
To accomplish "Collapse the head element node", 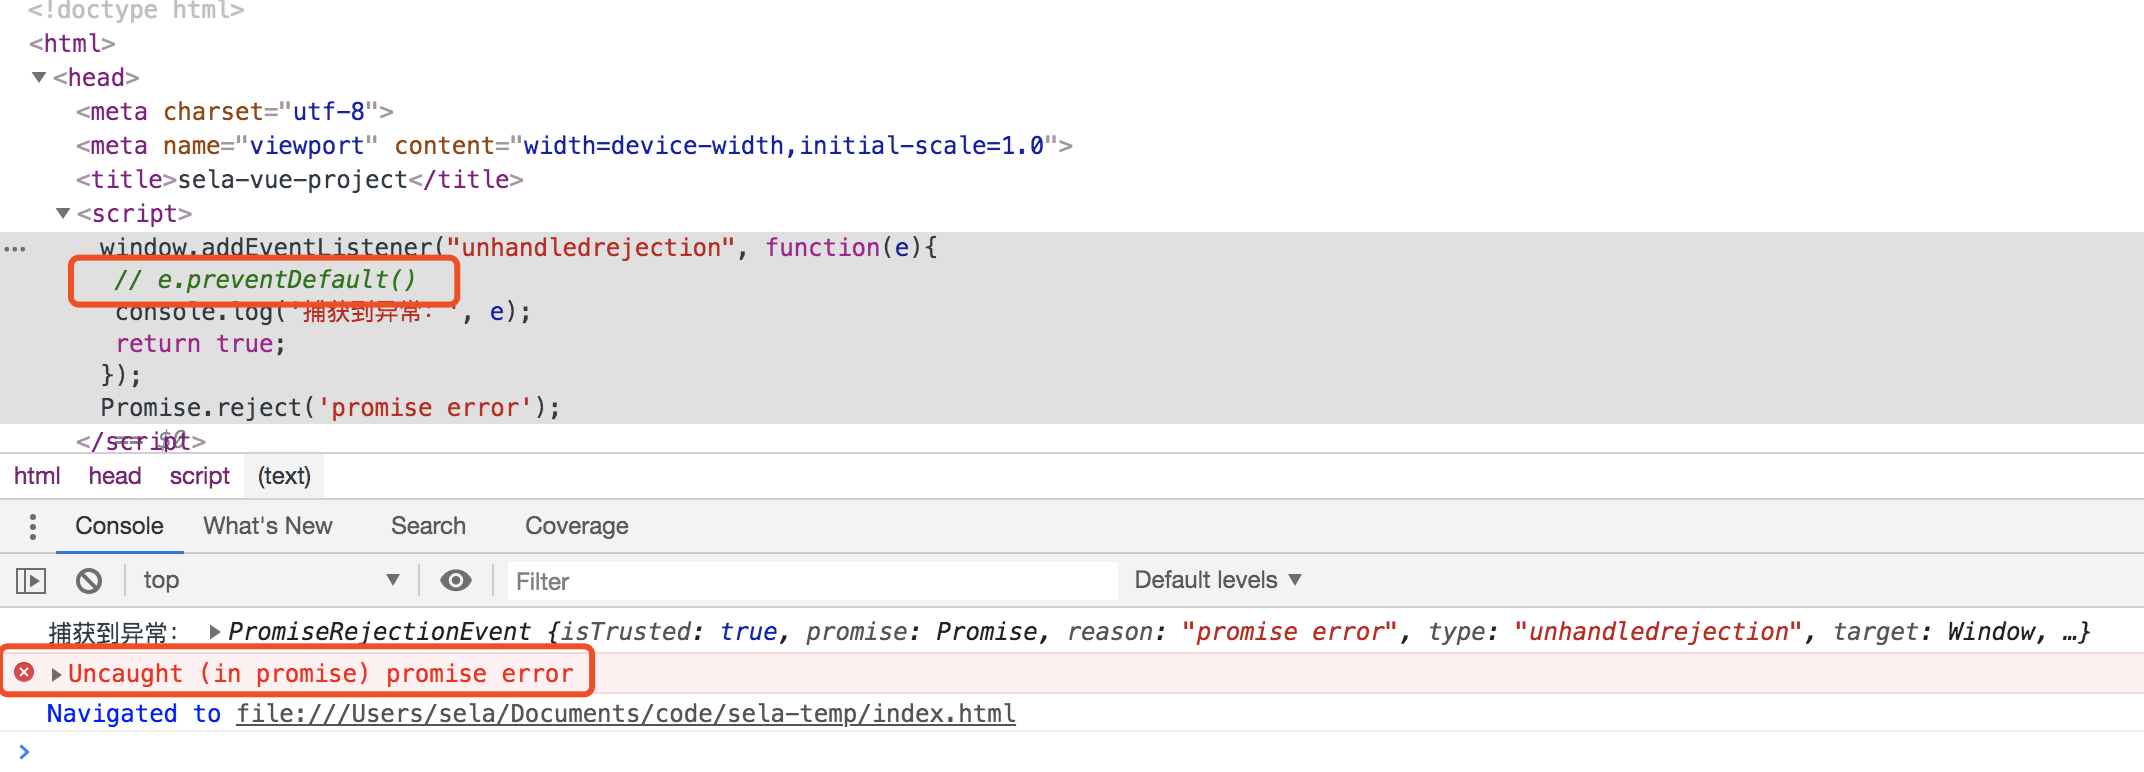I will click(x=39, y=77).
